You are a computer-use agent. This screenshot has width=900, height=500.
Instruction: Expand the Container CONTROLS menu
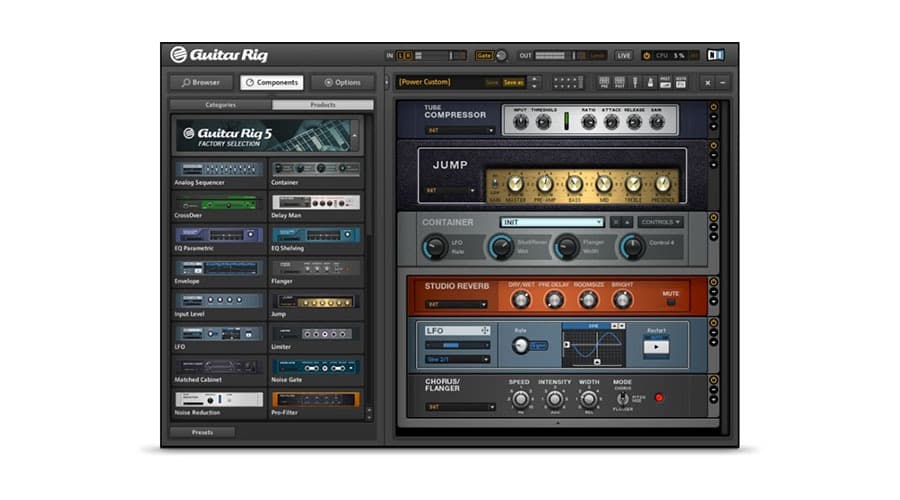pyautogui.click(x=660, y=222)
